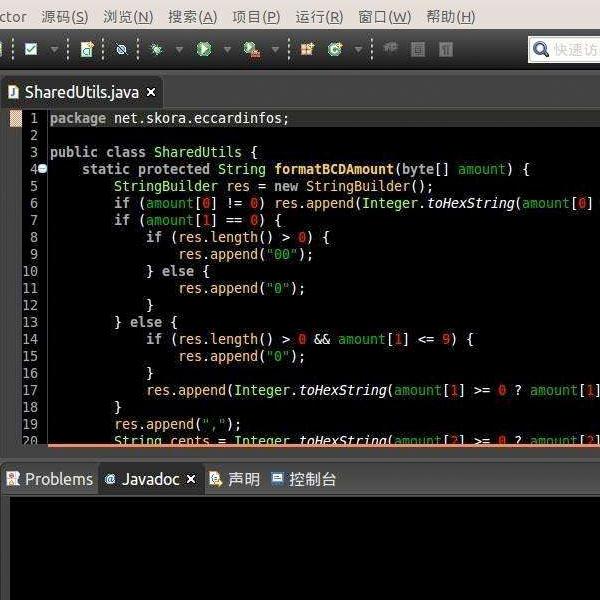Click 'net.skora.eccardinfos' package name text

197,119
